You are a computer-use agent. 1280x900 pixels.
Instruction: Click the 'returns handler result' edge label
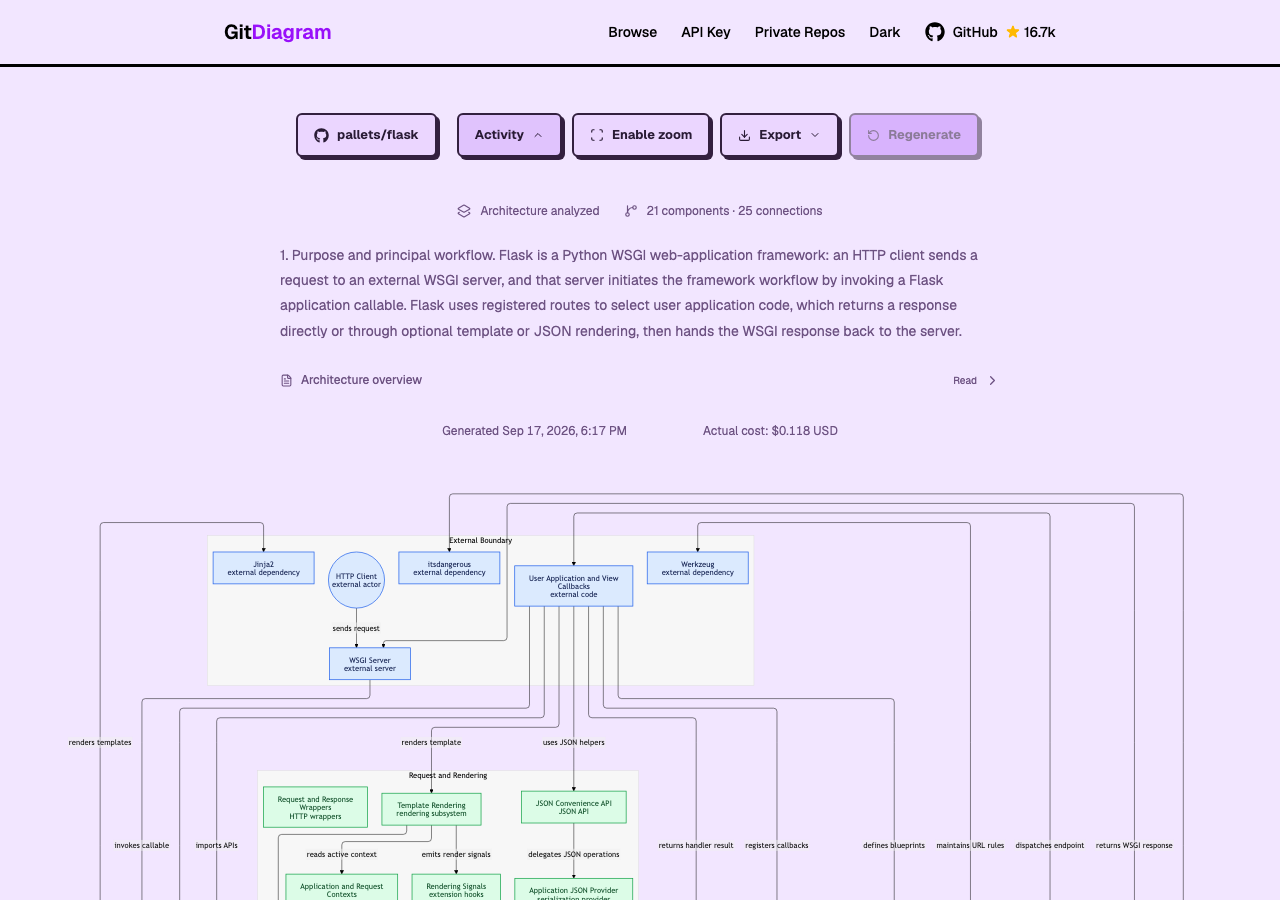click(696, 845)
